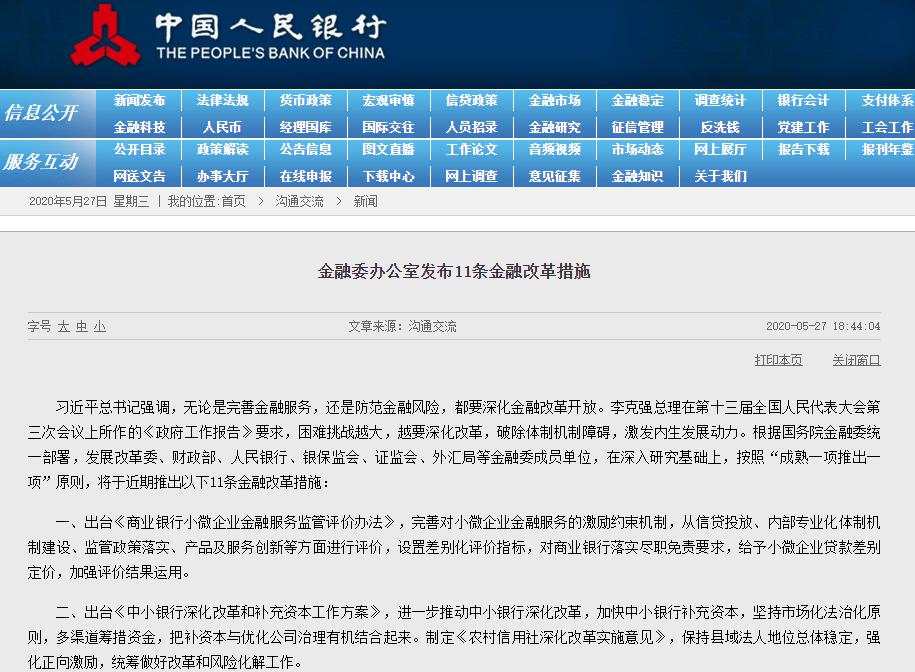This screenshot has height=672, width=915.
Task: Select 在线申报 in the navigation bar
Action: pyautogui.click(x=305, y=176)
